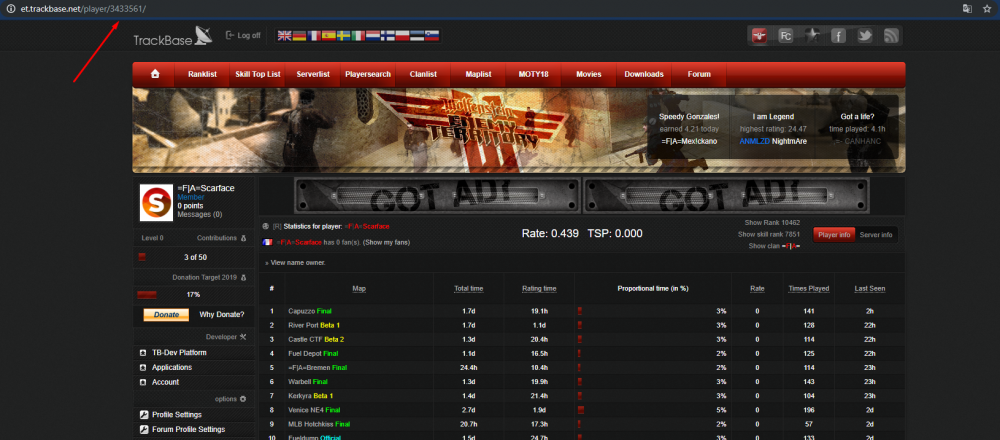Screen dimensions: 1000x440
Task: Expand the TB-Dev Platform sidebar item
Action: point(194,353)
